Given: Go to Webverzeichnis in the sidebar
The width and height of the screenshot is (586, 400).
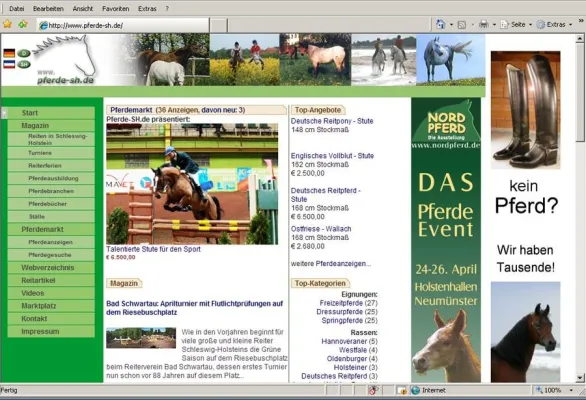Looking at the screenshot, I should click(x=51, y=268).
